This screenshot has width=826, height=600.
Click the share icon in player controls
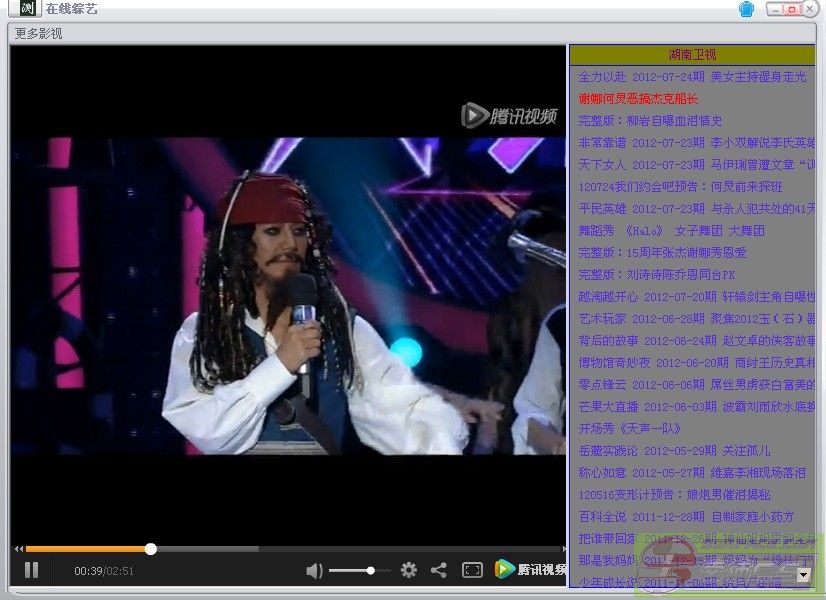pos(438,570)
